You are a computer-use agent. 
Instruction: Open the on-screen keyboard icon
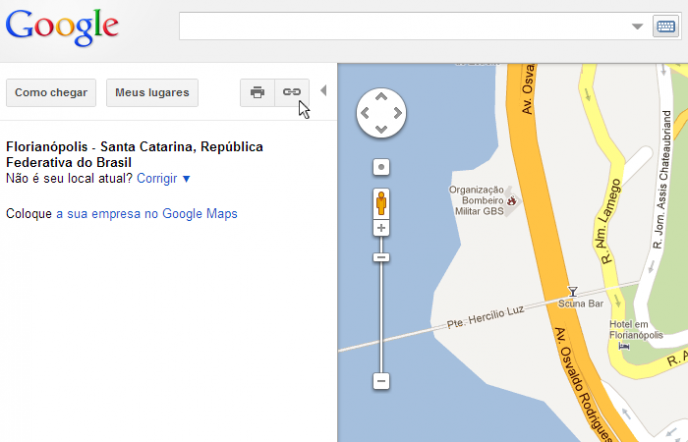(x=665, y=27)
